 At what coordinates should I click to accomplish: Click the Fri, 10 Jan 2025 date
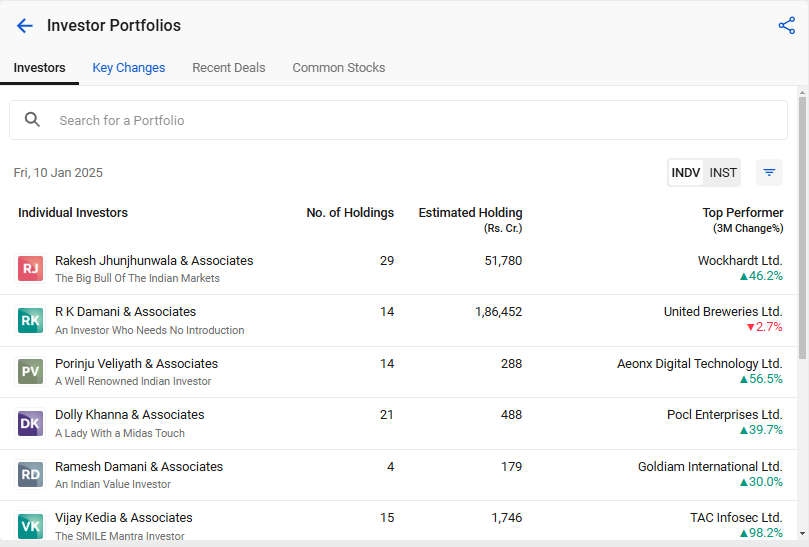pos(58,173)
